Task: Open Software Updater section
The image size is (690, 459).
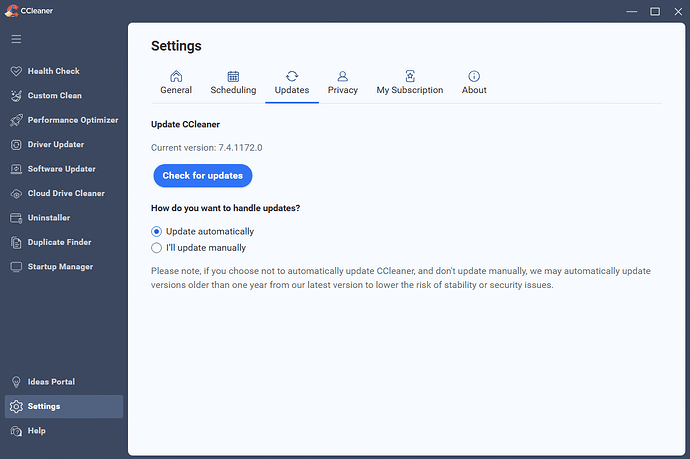Action: point(61,169)
